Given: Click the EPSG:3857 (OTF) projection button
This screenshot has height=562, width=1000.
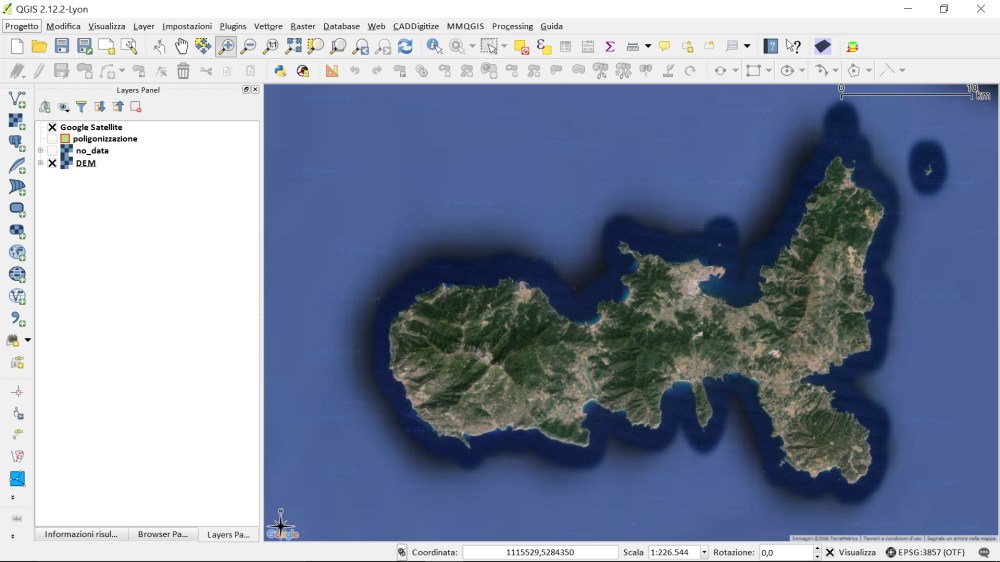Looking at the screenshot, I should point(925,552).
